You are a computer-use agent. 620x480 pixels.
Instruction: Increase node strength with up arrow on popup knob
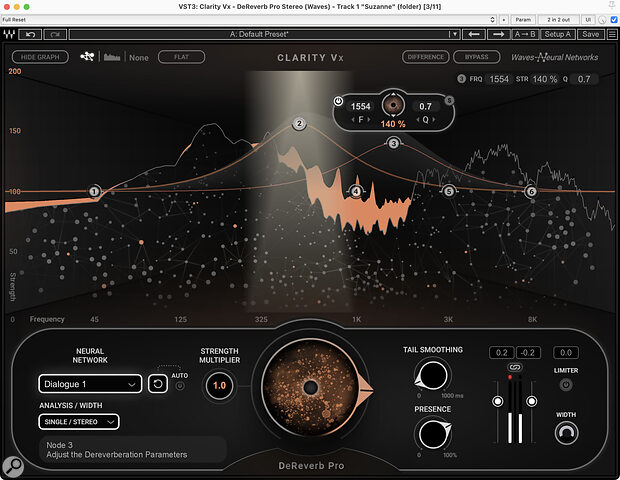[393, 94]
